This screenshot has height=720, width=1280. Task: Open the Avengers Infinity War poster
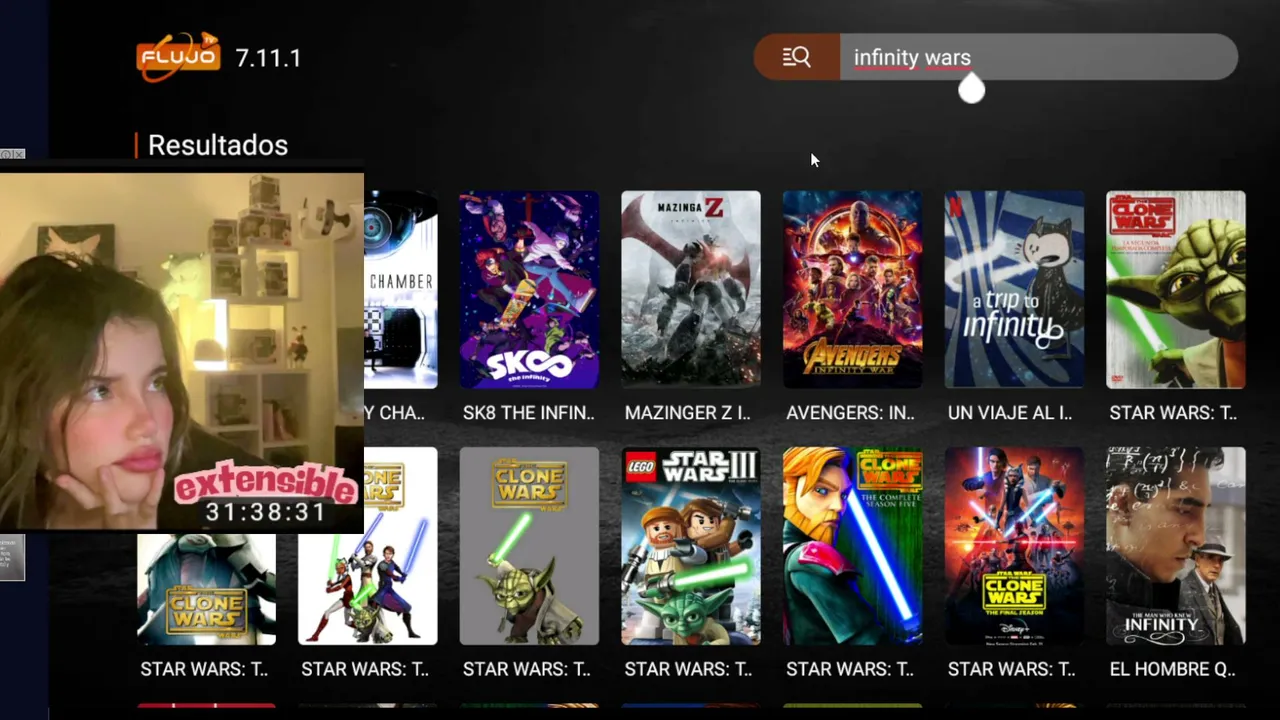tap(853, 289)
